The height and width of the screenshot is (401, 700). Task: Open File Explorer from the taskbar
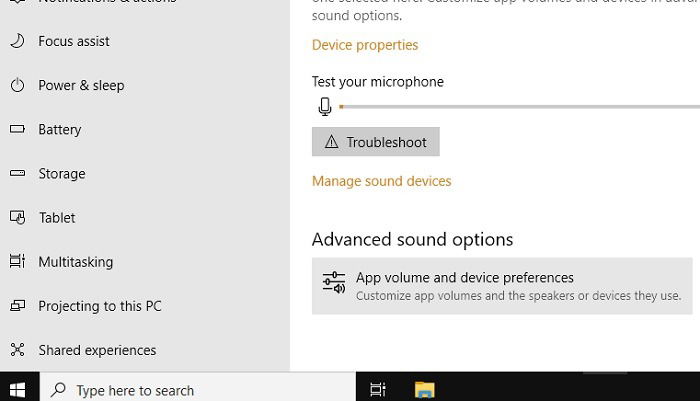pyautogui.click(x=424, y=390)
